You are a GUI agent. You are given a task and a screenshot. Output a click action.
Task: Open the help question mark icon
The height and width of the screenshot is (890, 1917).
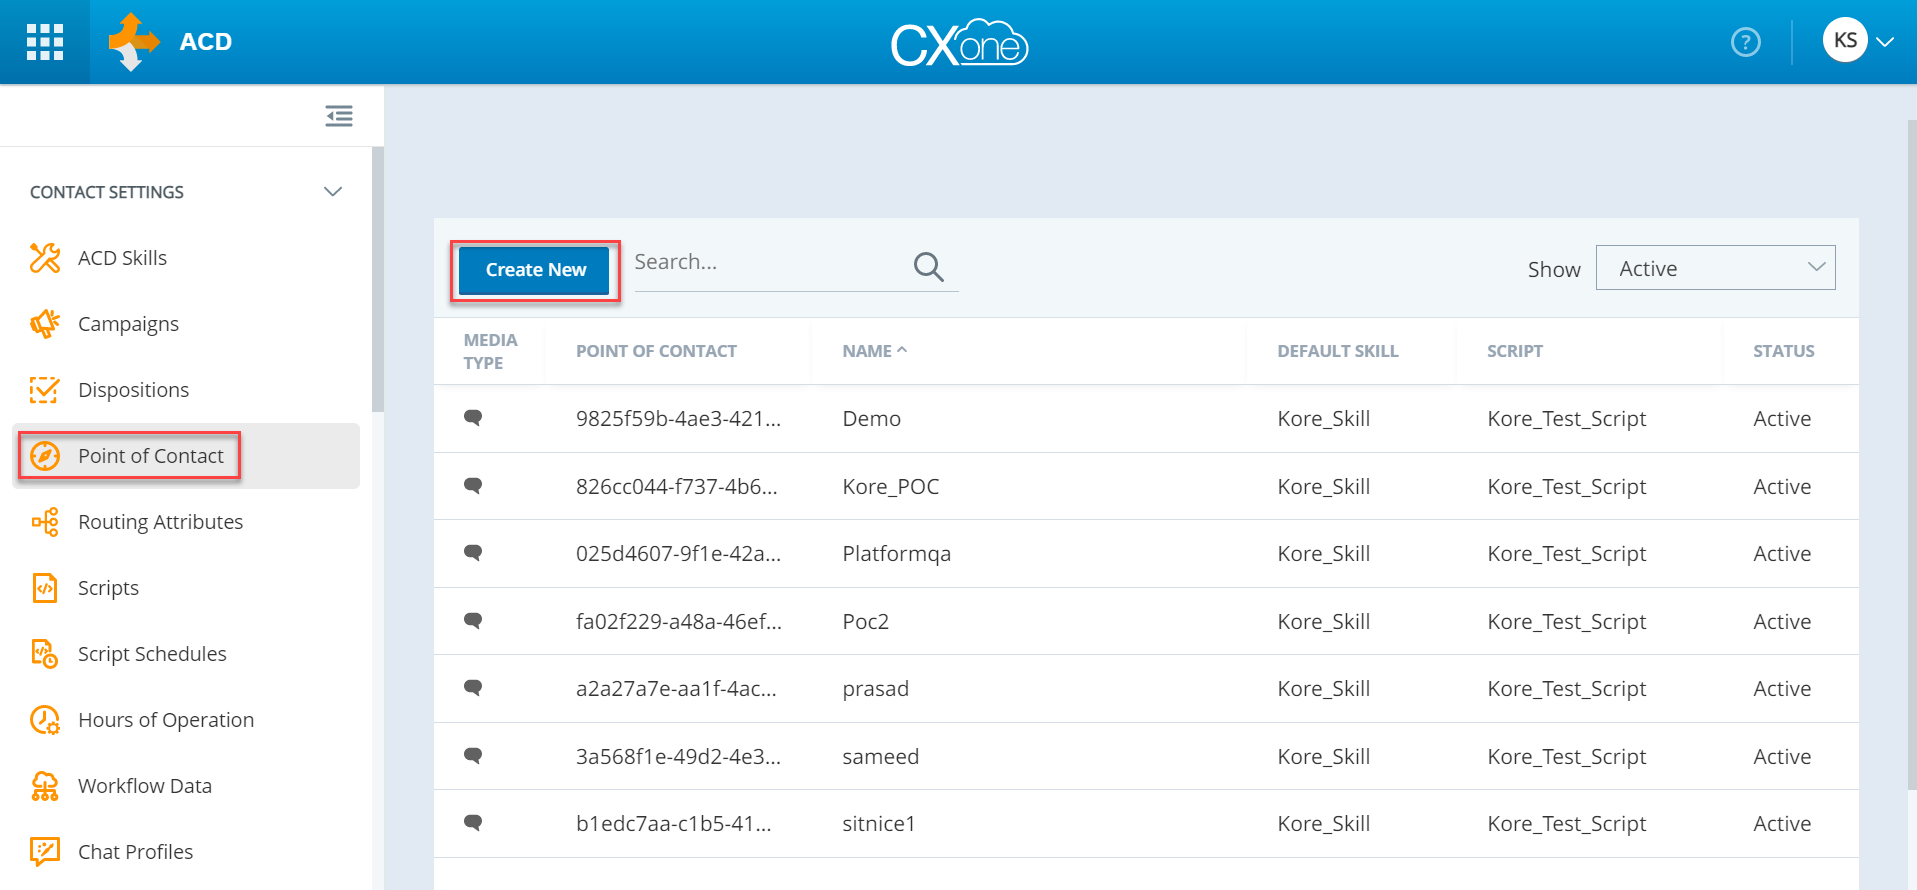pos(1745,42)
